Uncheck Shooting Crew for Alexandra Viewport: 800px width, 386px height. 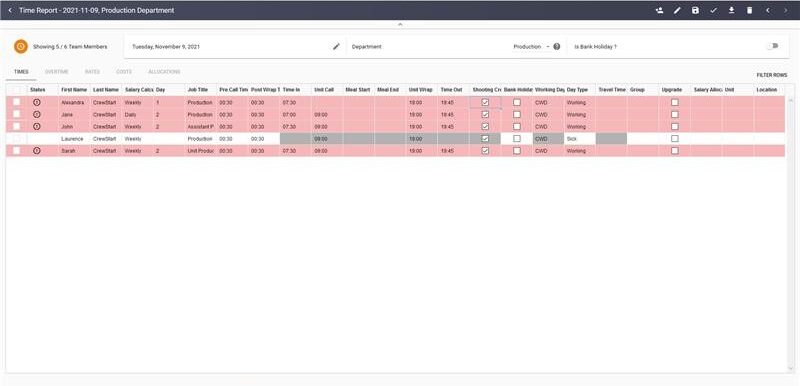[x=485, y=102]
